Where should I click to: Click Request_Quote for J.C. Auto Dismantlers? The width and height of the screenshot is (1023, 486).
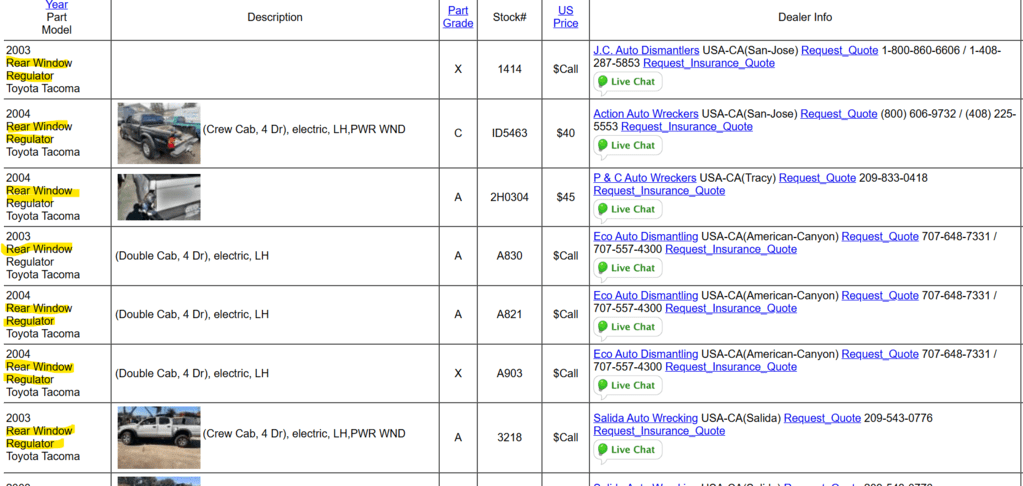tap(840, 50)
